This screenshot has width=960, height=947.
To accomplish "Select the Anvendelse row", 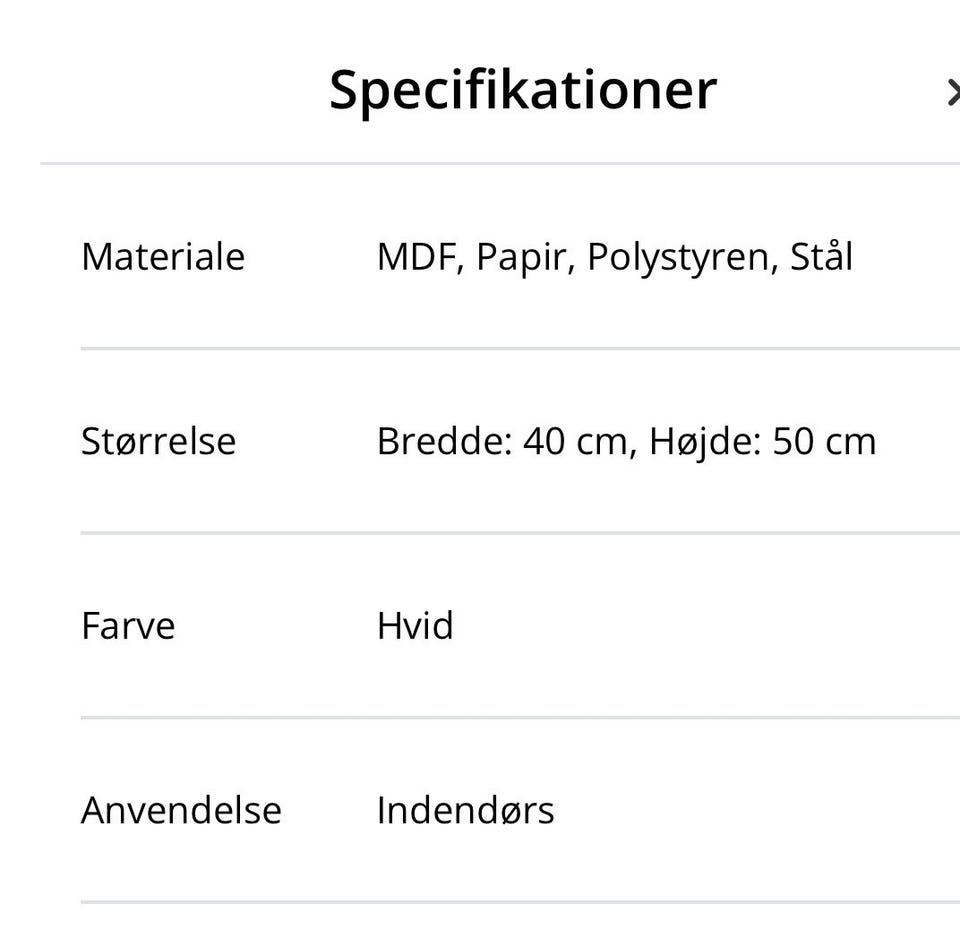I will coord(480,811).
